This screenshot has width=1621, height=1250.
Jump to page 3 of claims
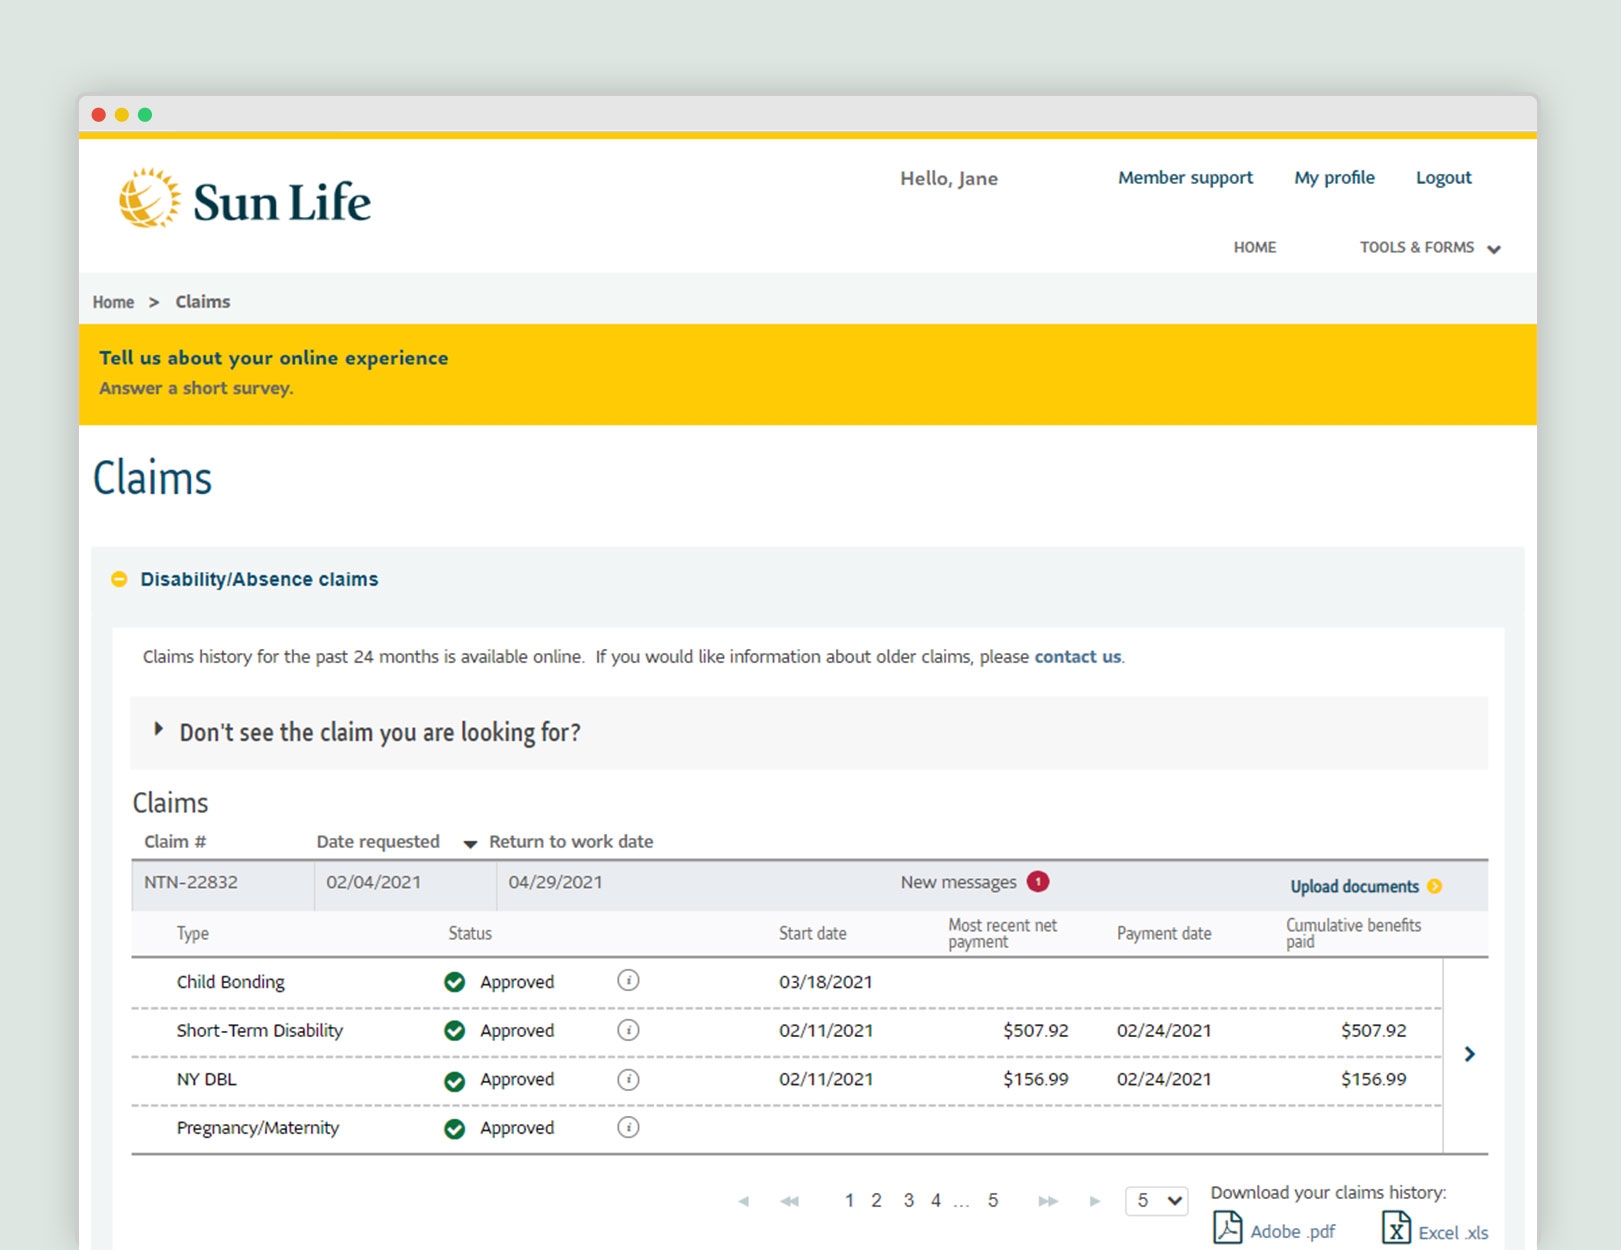pos(908,1200)
